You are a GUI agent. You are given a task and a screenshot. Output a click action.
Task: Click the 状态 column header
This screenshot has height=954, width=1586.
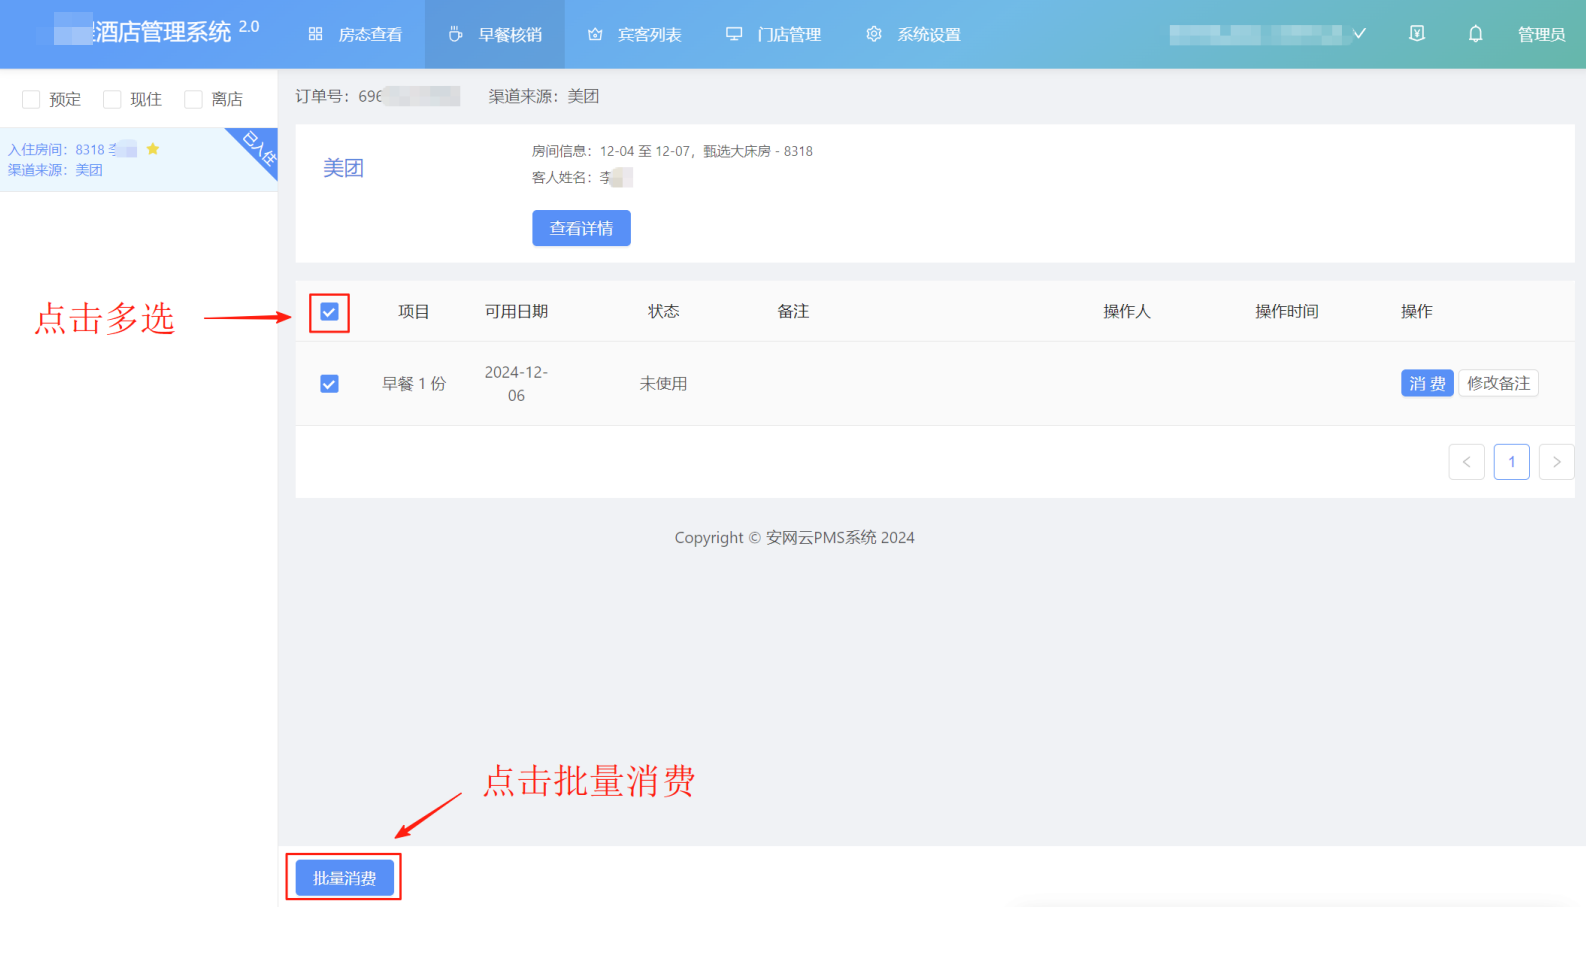pyautogui.click(x=663, y=311)
